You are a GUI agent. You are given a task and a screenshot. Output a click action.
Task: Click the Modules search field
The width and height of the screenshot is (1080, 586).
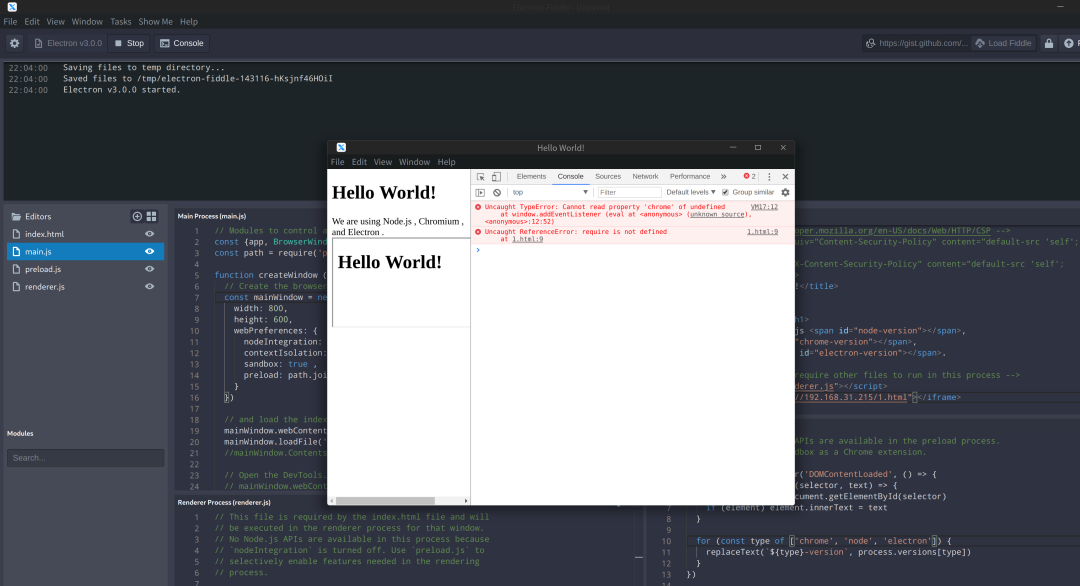click(85, 458)
